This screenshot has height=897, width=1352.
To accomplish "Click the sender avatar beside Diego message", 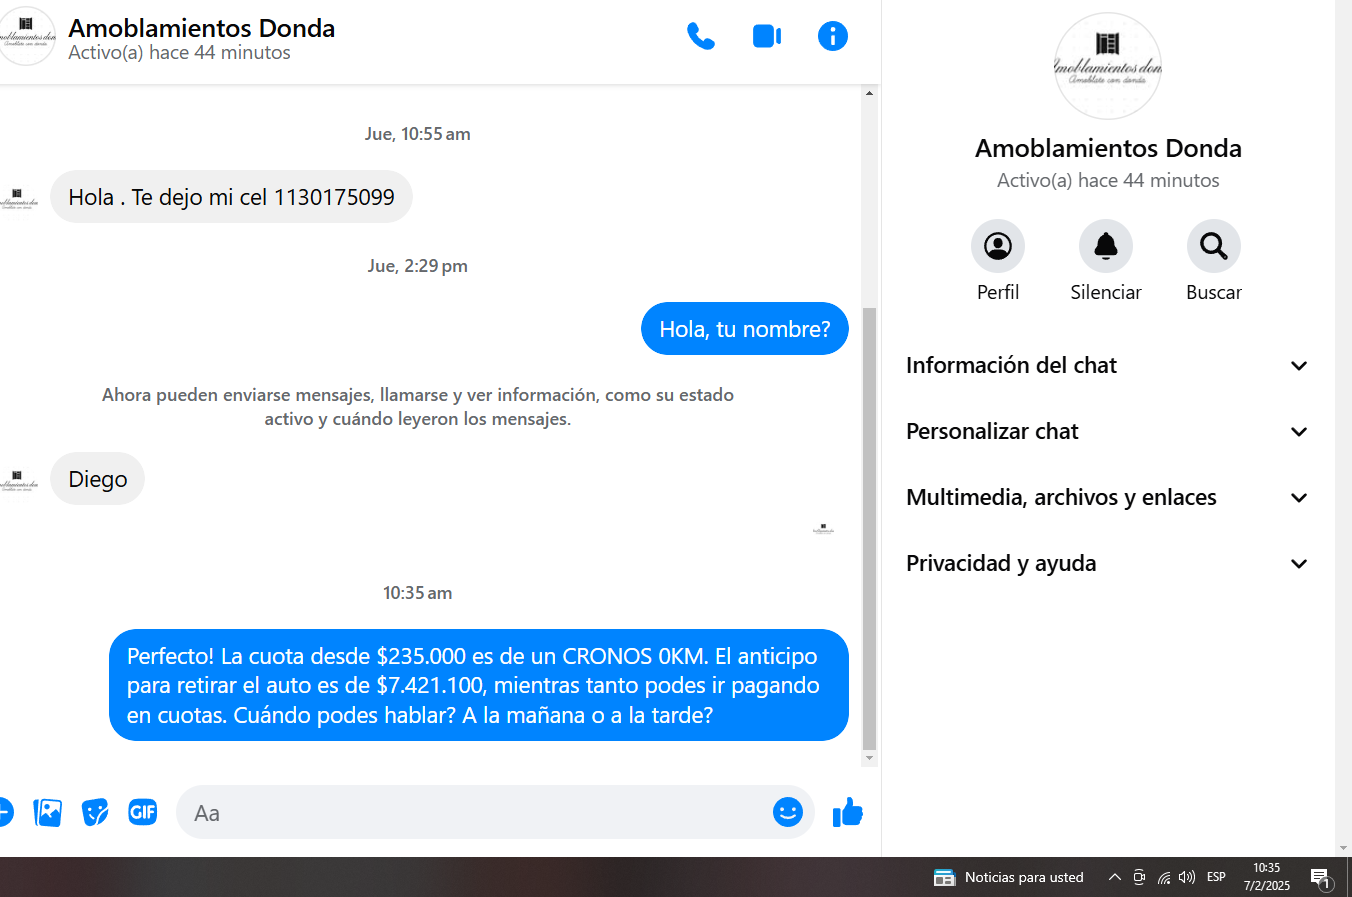I will [x=19, y=479].
